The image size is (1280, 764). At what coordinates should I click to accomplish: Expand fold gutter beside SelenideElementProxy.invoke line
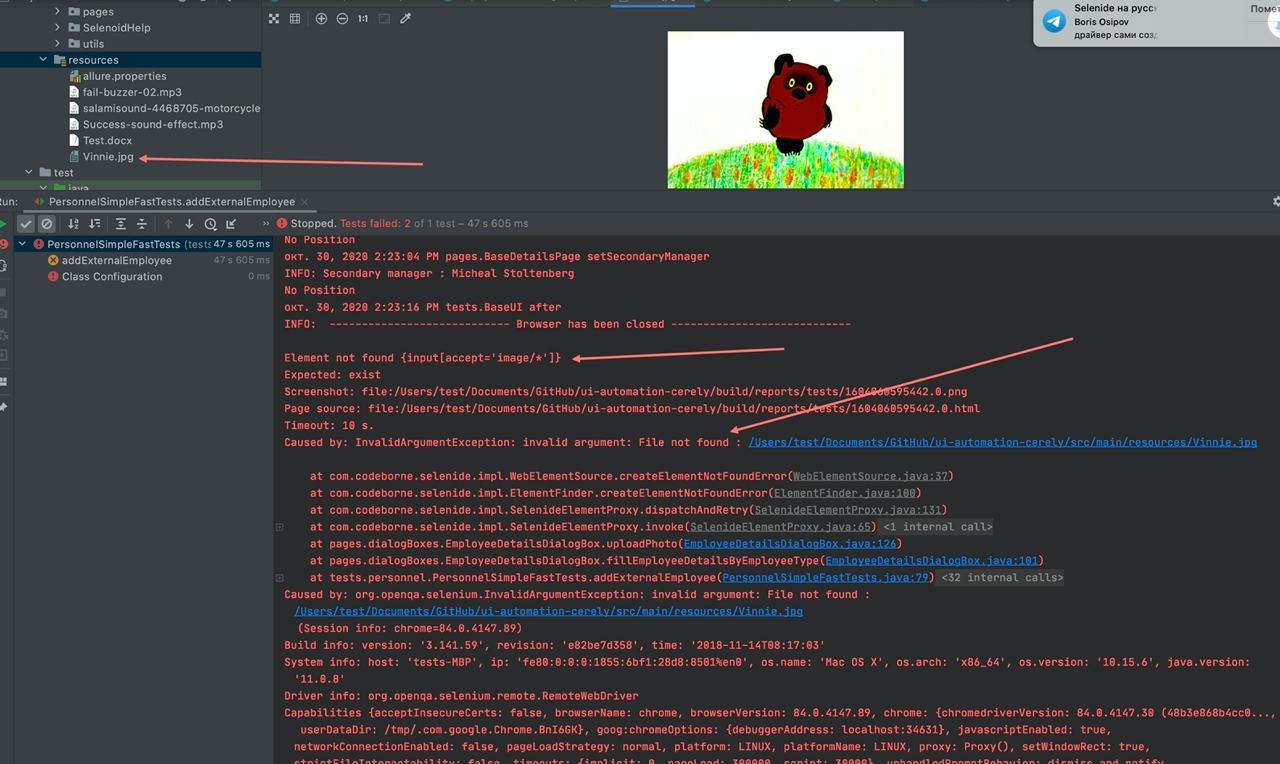coord(280,527)
